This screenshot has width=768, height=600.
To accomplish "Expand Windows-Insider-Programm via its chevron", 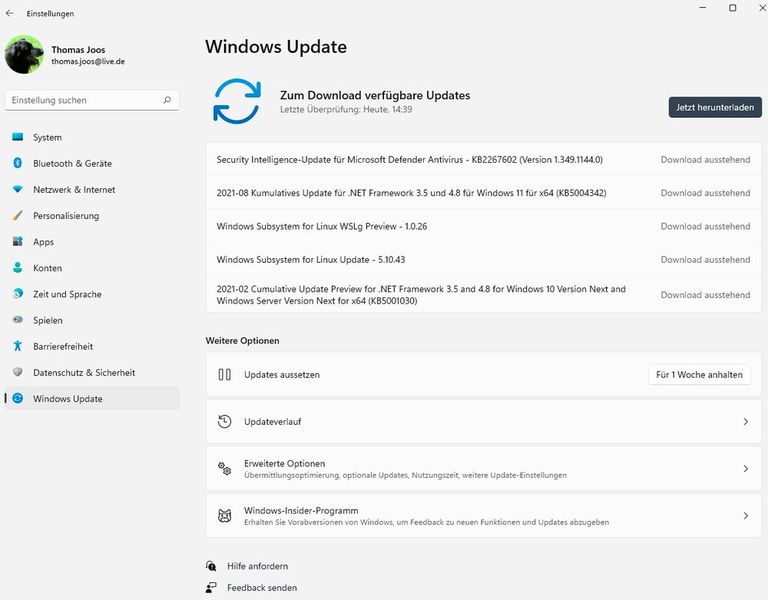I will click(745, 516).
